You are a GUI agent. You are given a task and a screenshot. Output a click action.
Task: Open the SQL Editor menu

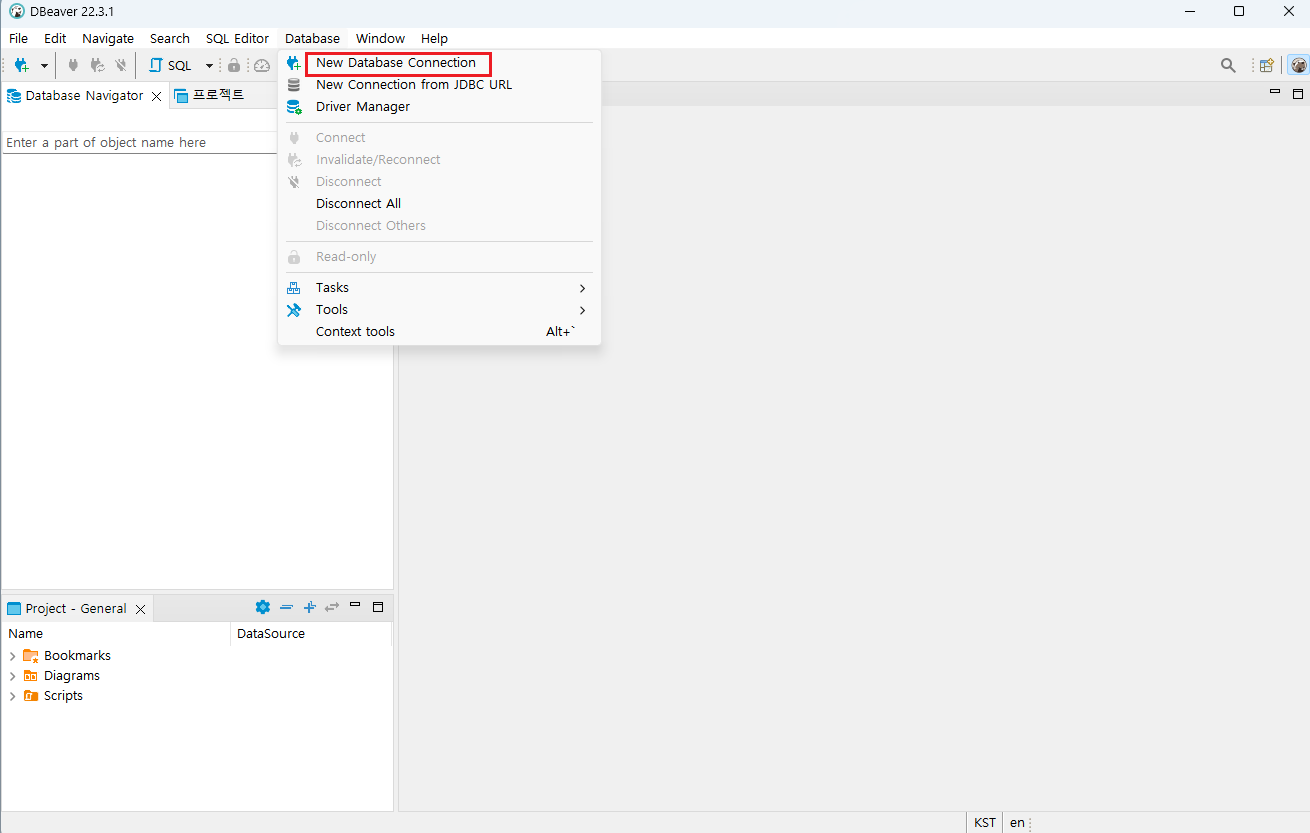point(237,38)
